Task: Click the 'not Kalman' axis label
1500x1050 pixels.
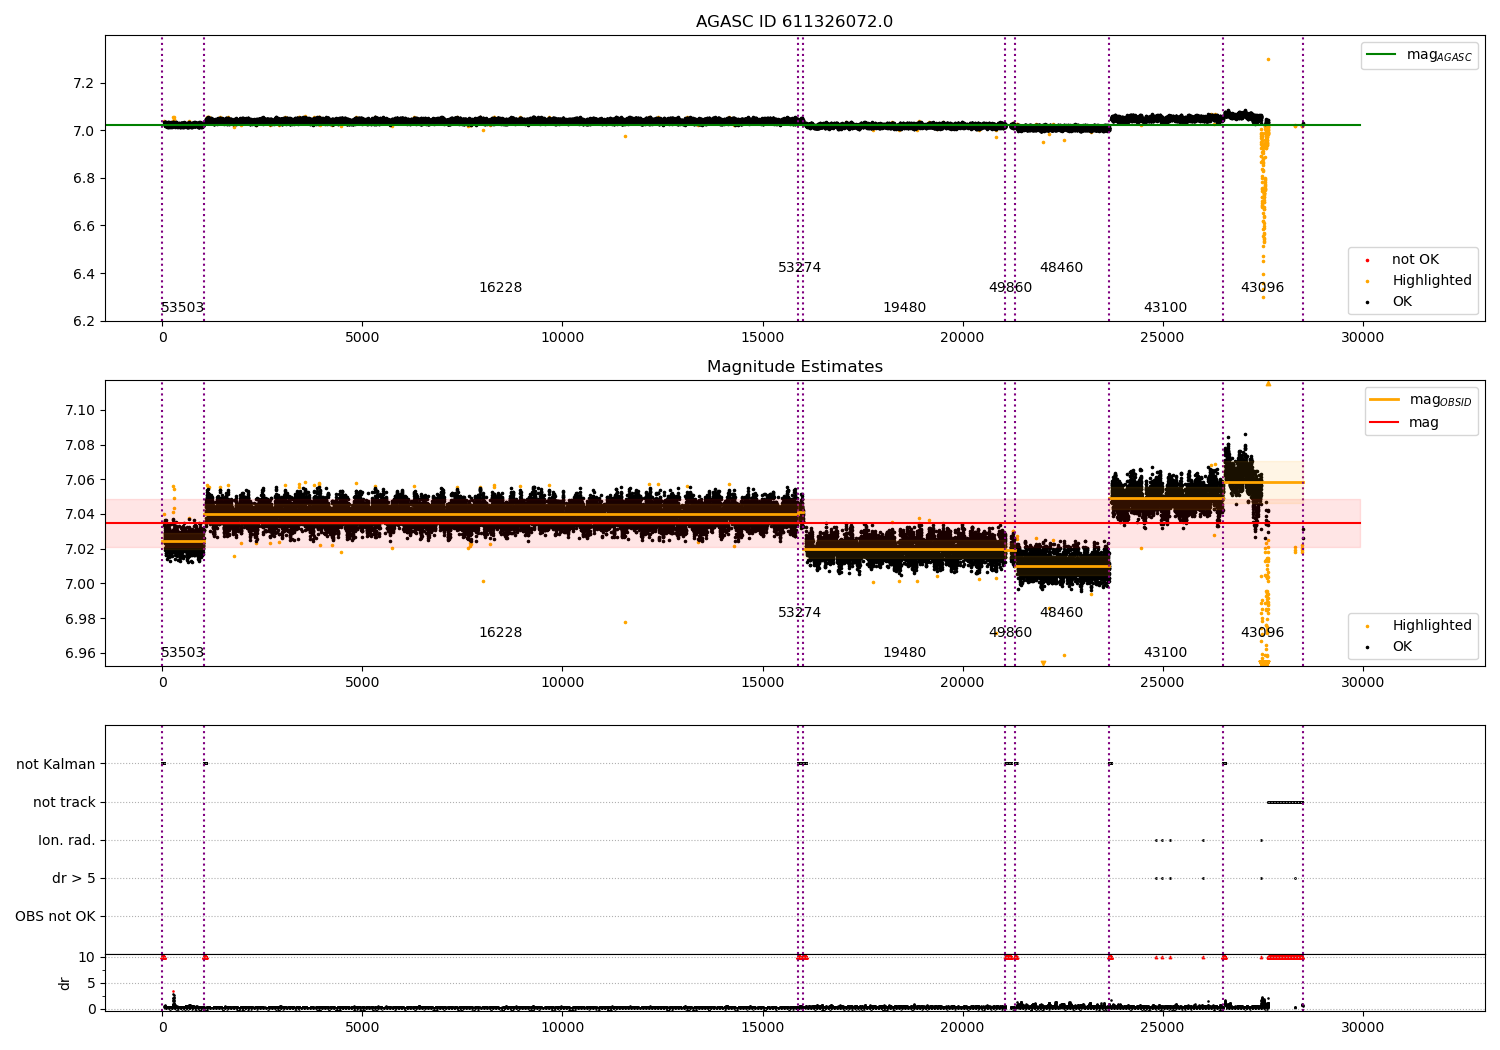Action: pyautogui.click(x=56, y=765)
